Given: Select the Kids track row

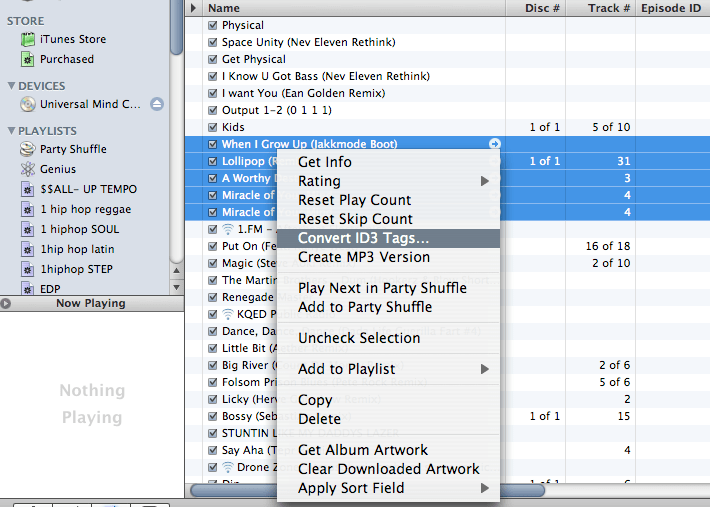Looking at the screenshot, I should (447, 127).
